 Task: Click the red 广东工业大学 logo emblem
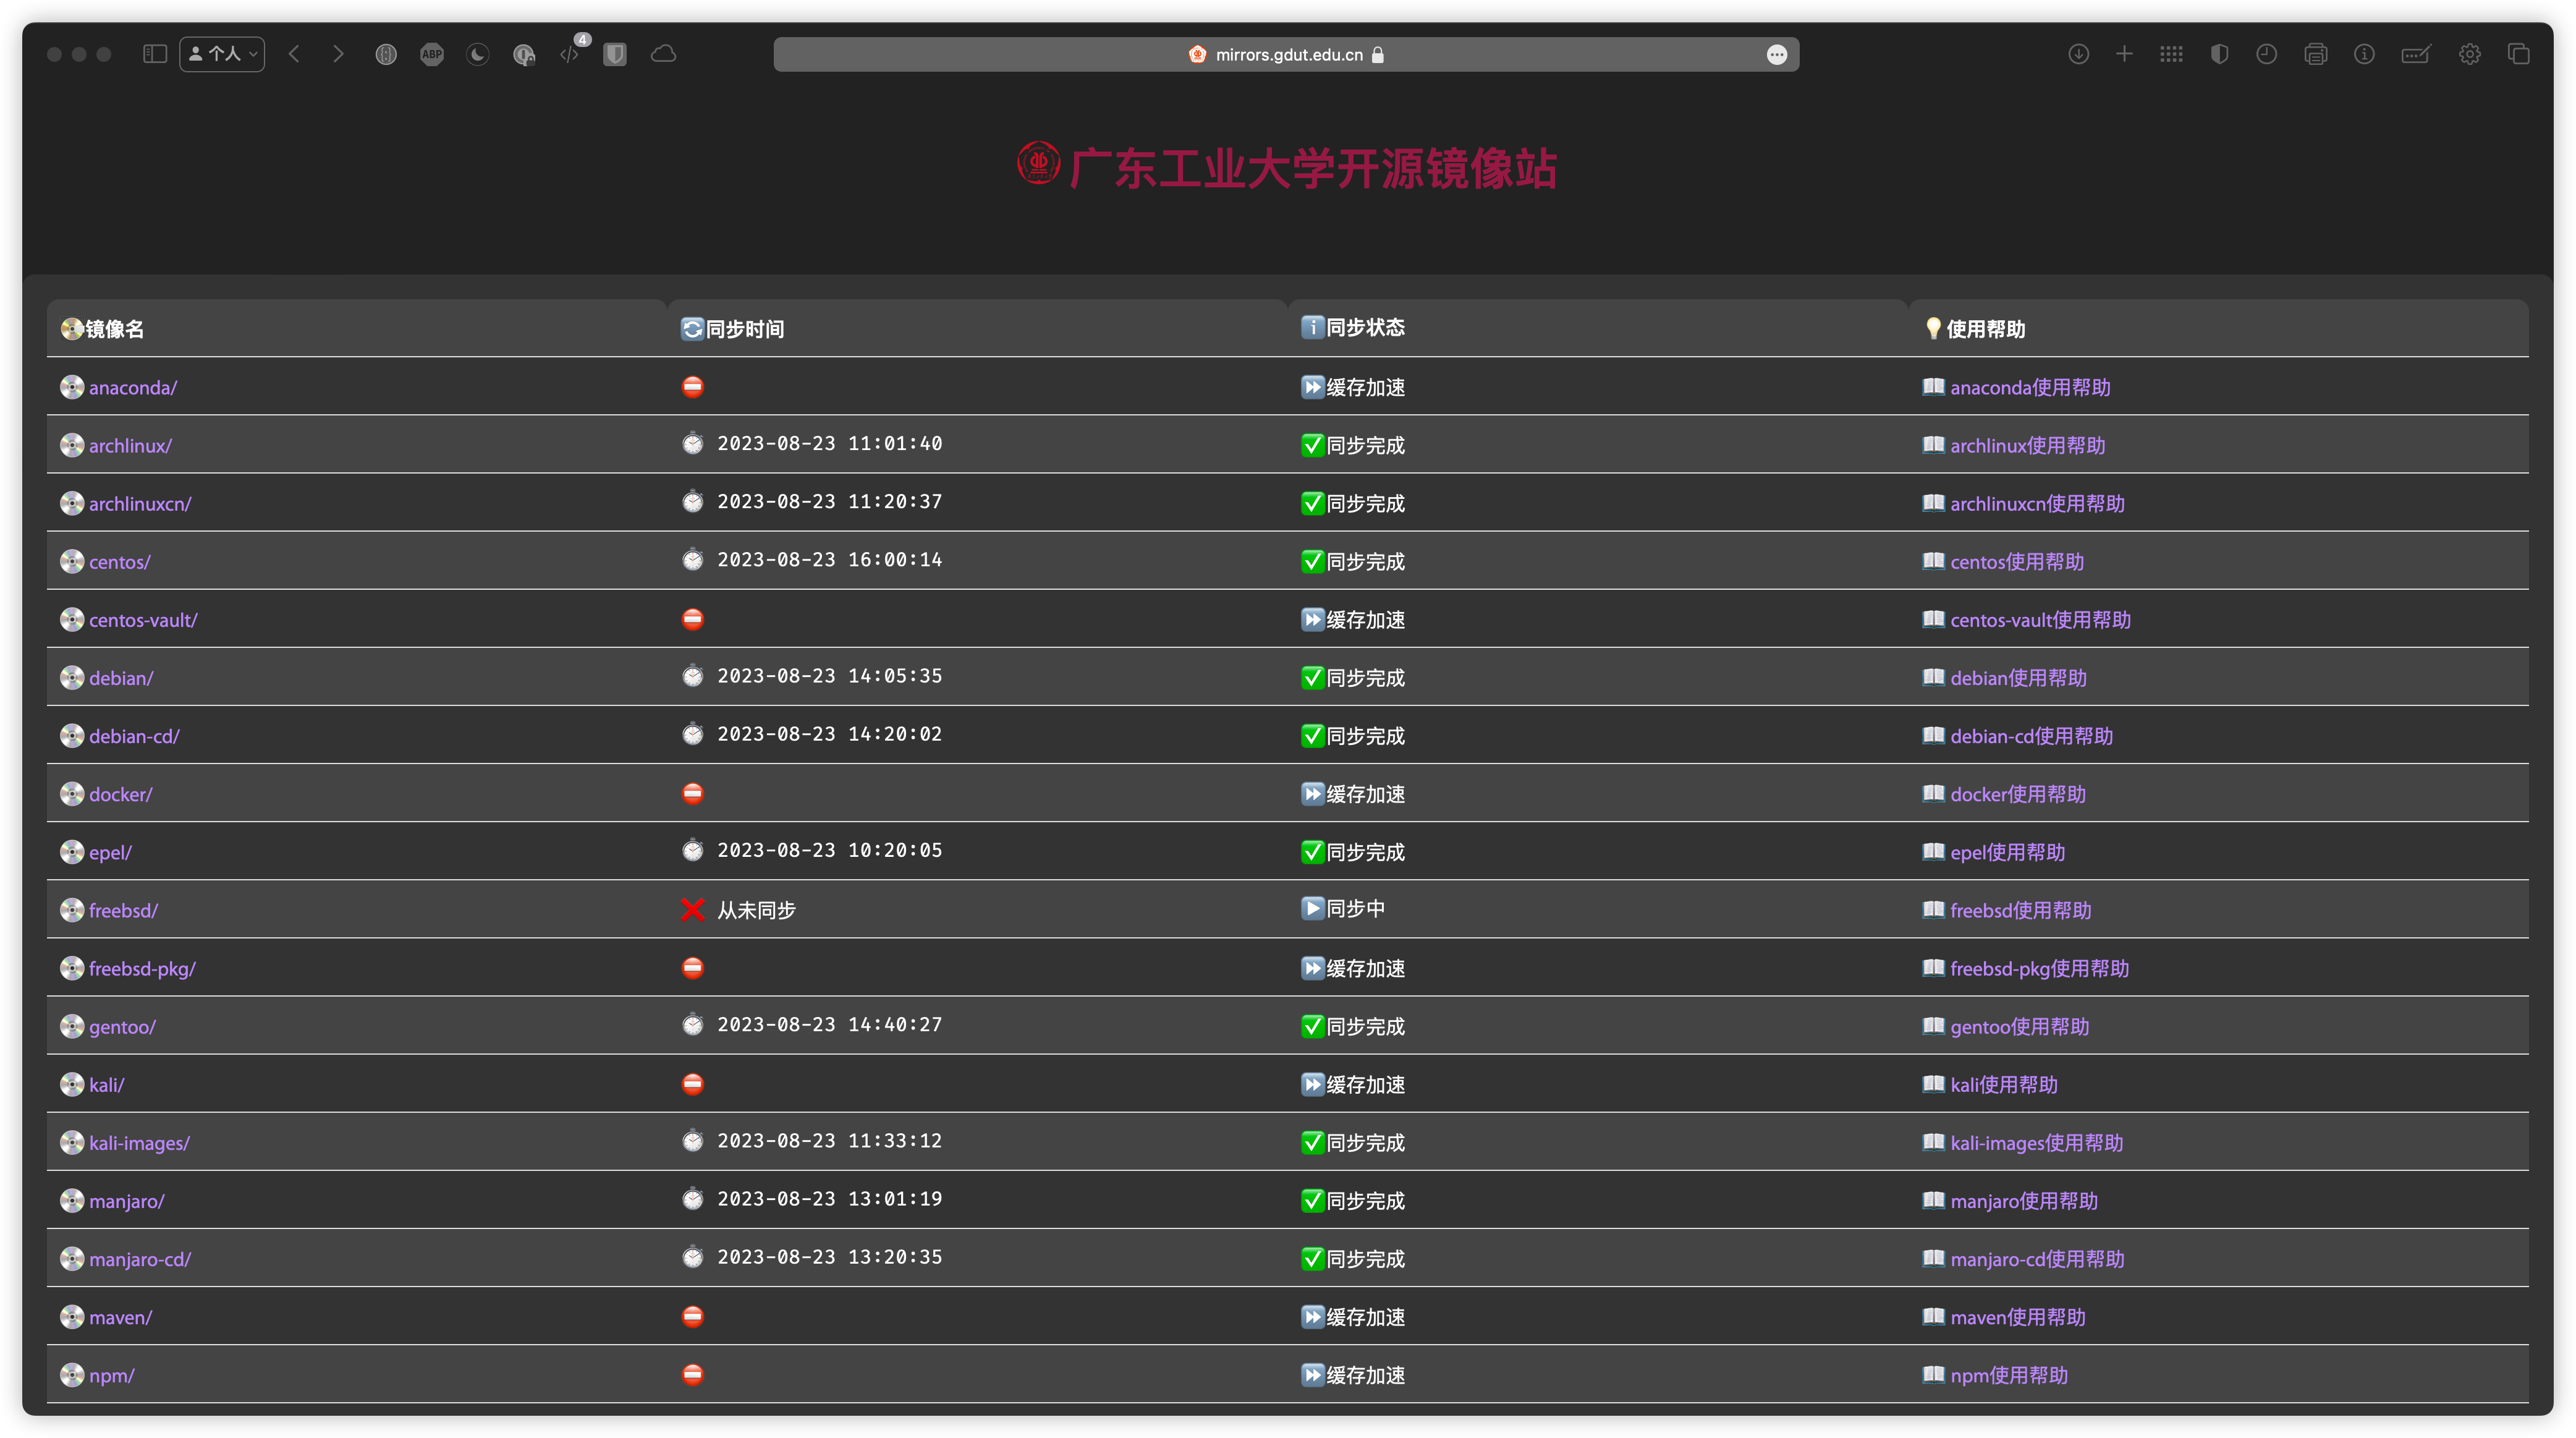click(x=1038, y=164)
